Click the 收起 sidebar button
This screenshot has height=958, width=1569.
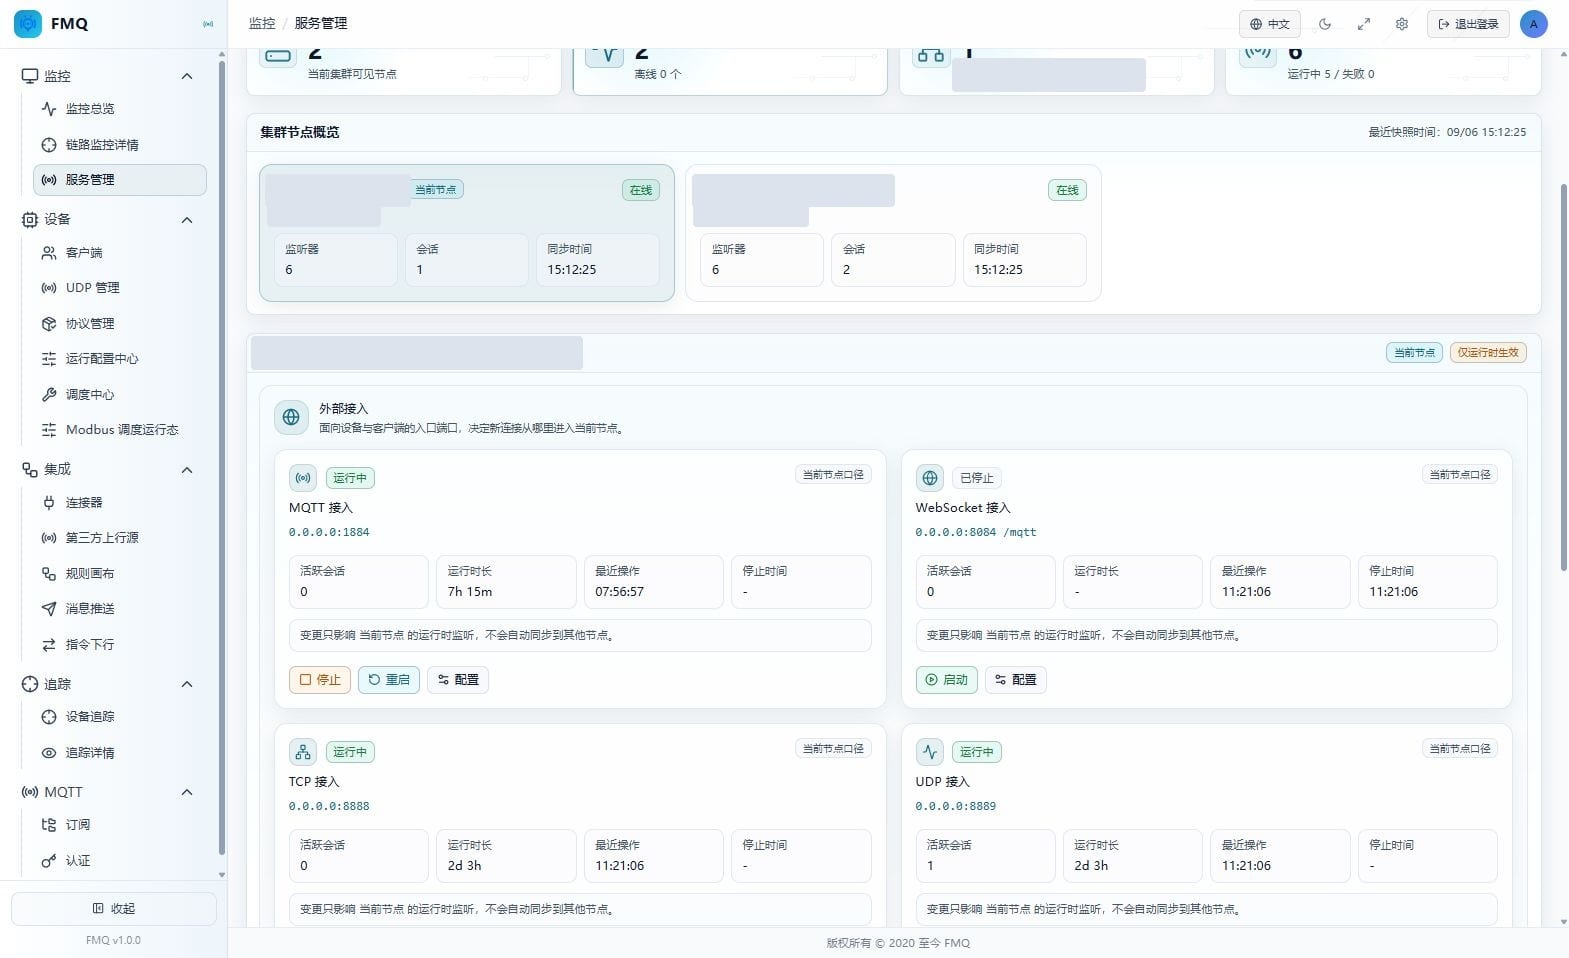tap(114, 909)
